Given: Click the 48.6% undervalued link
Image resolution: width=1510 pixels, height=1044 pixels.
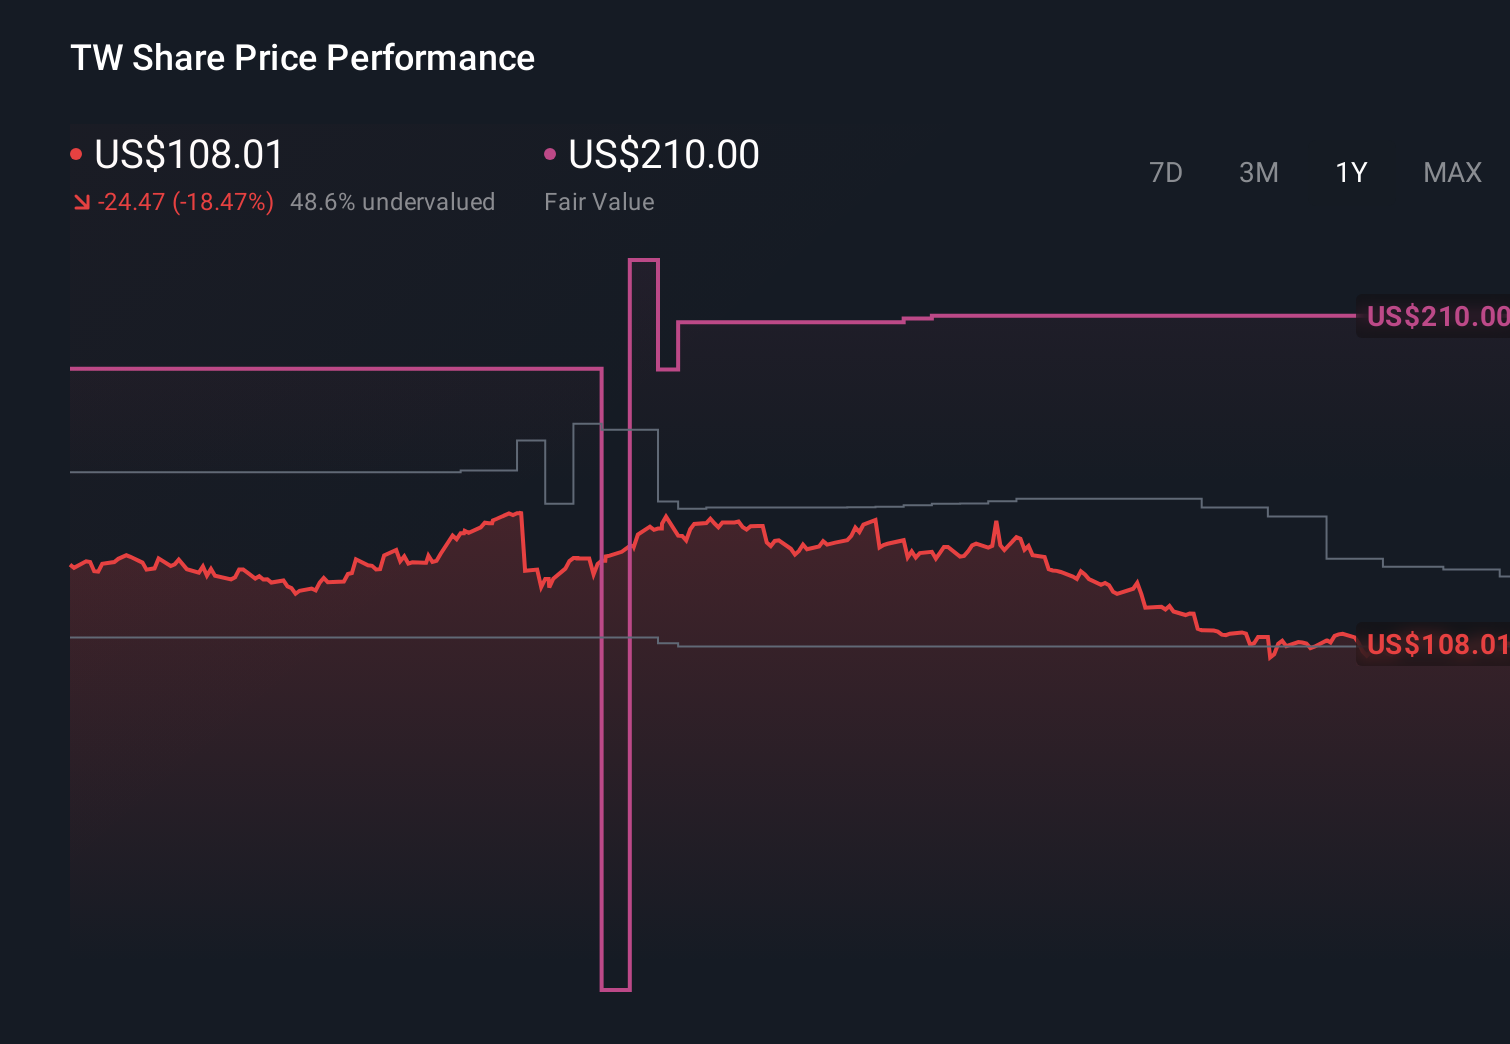Looking at the screenshot, I should click(x=393, y=201).
